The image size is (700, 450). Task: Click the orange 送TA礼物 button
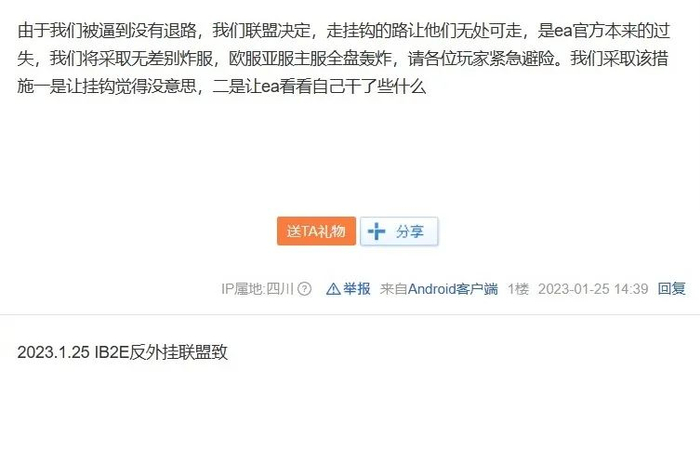click(316, 231)
